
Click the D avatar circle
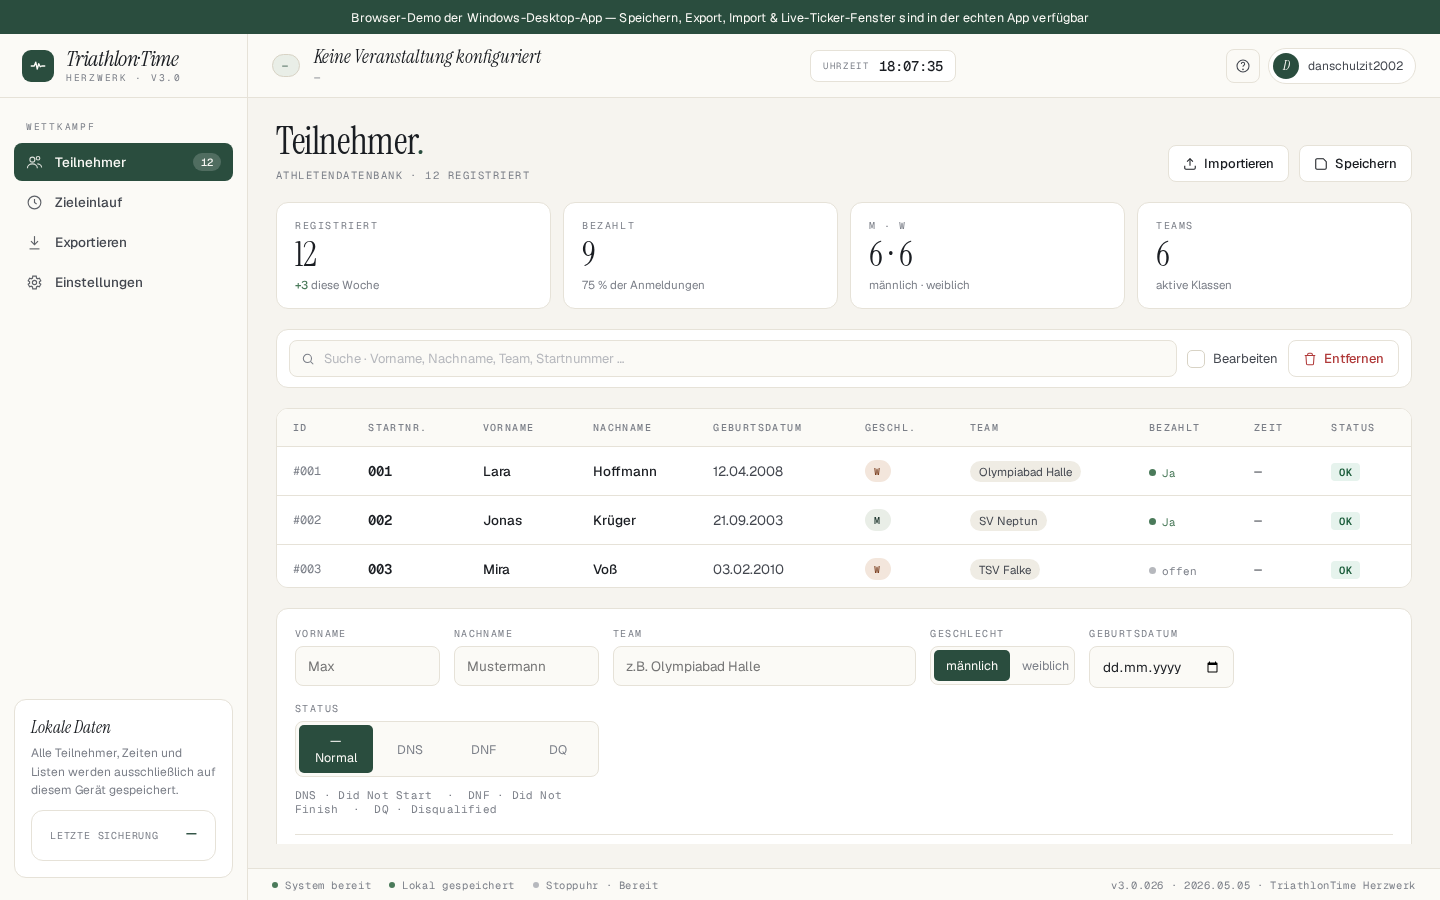click(x=1286, y=66)
